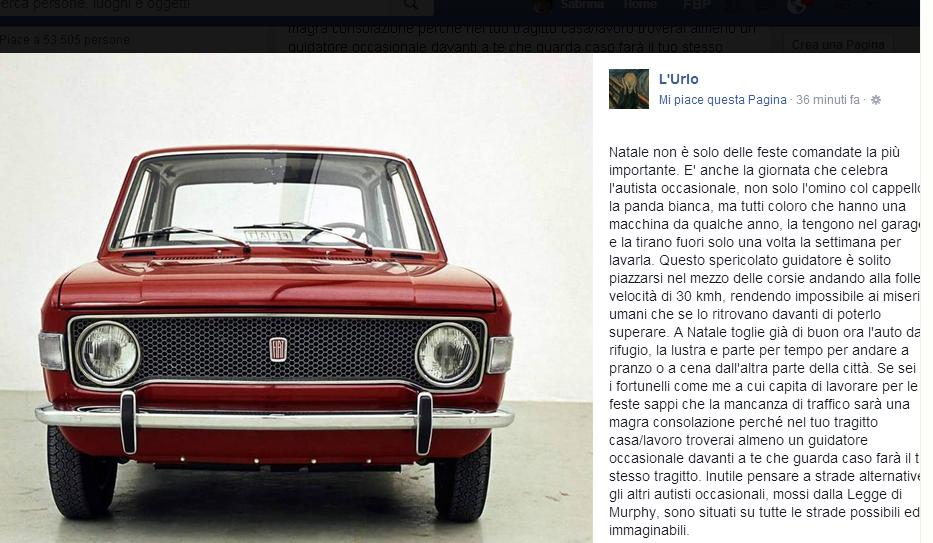Click "Mi piace questa Pagina" link

click(722, 100)
